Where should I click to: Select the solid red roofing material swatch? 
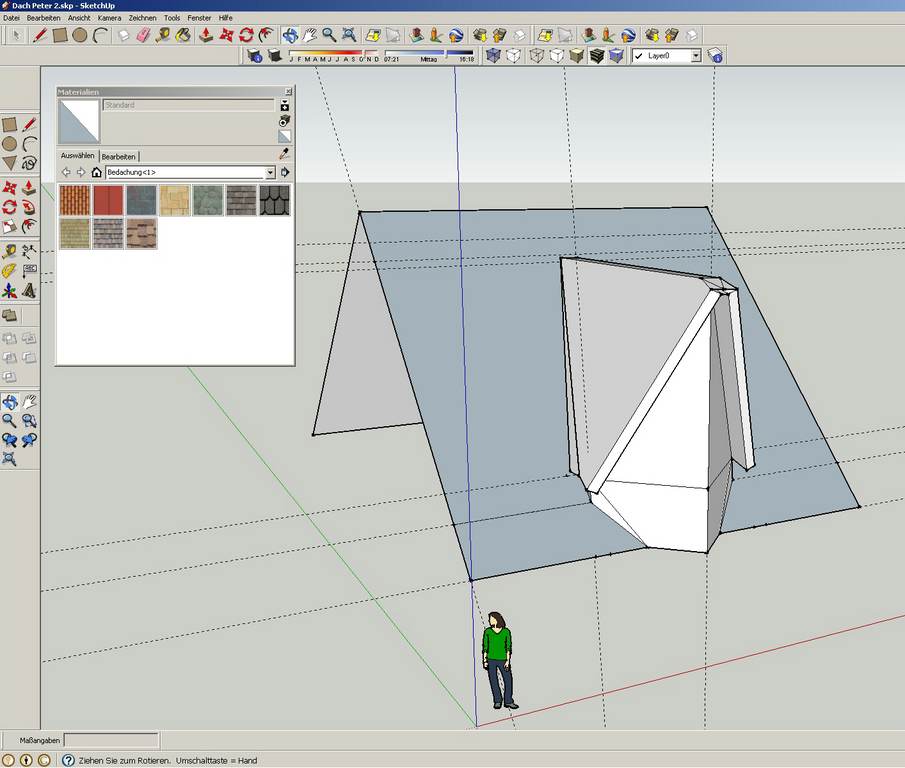click(108, 200)
